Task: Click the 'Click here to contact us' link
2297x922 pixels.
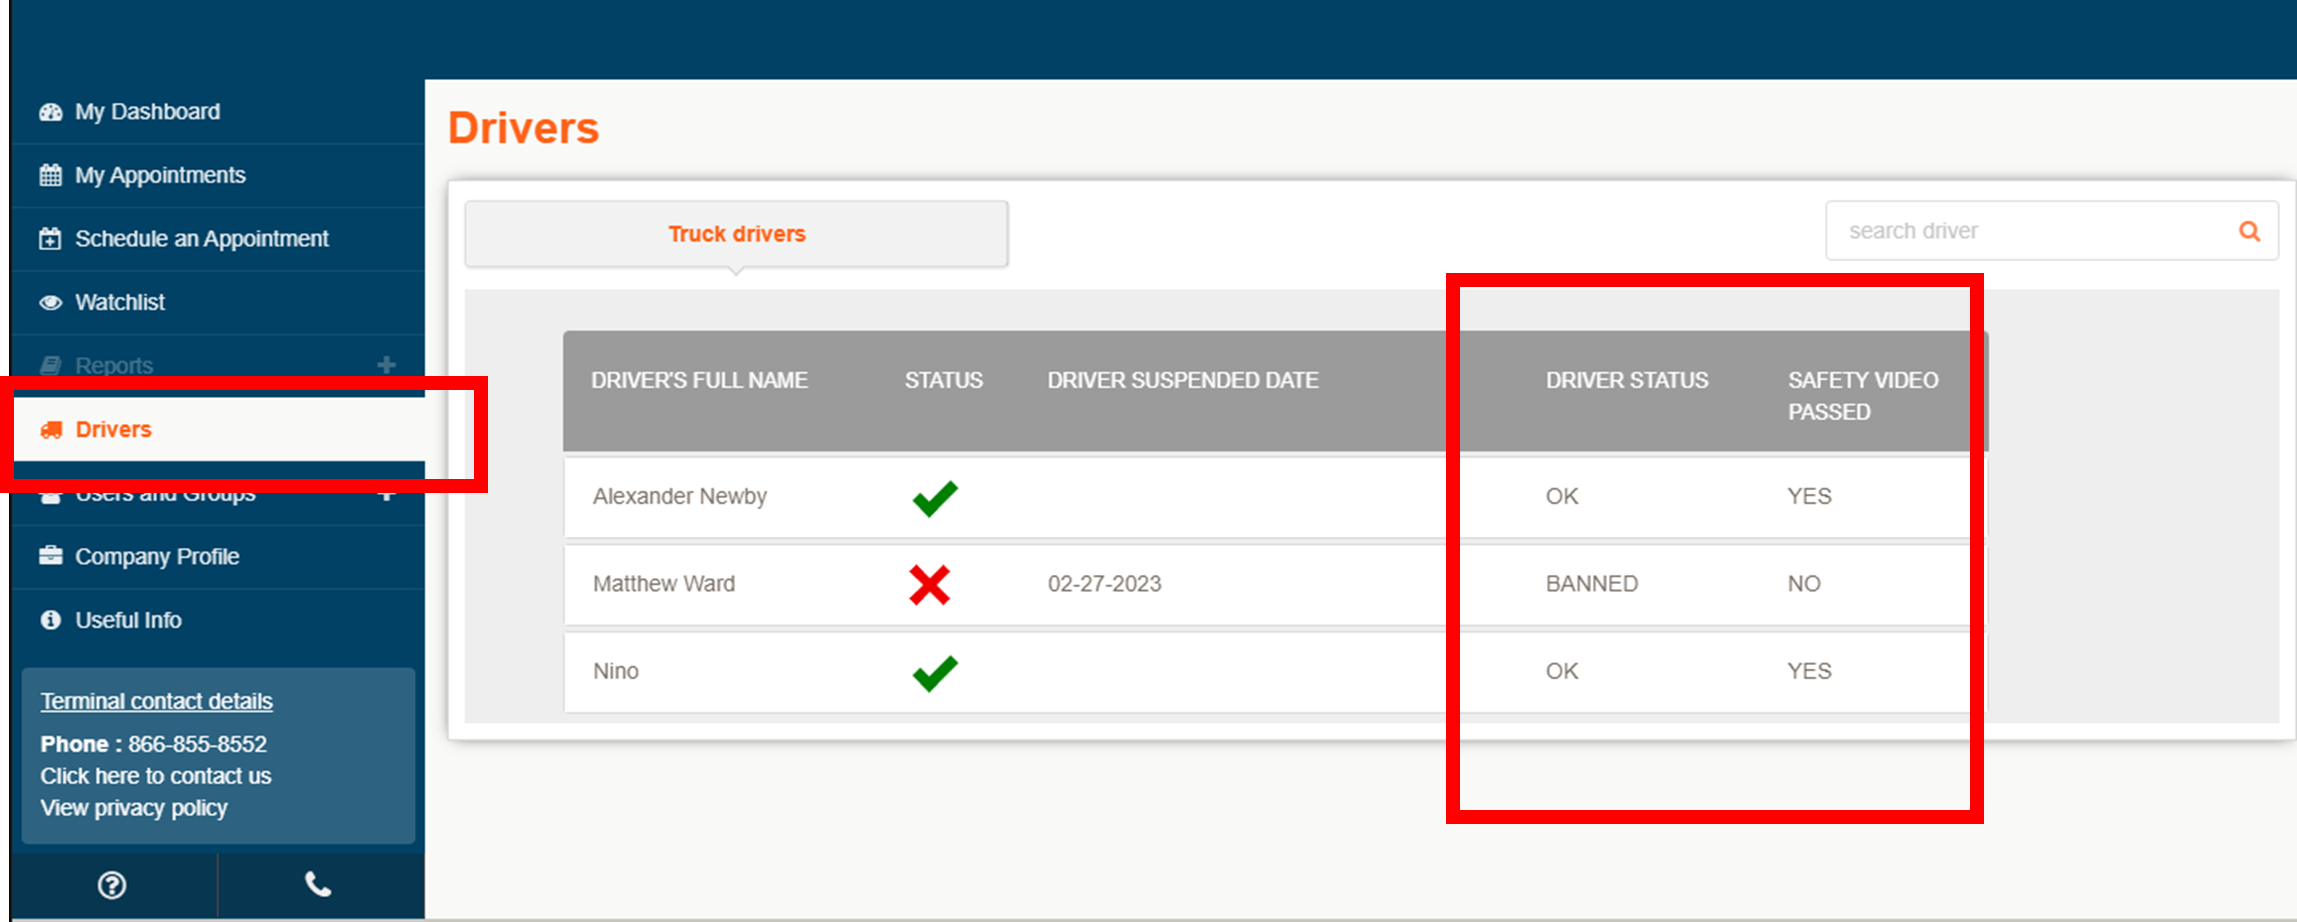Action: [155, 776]
